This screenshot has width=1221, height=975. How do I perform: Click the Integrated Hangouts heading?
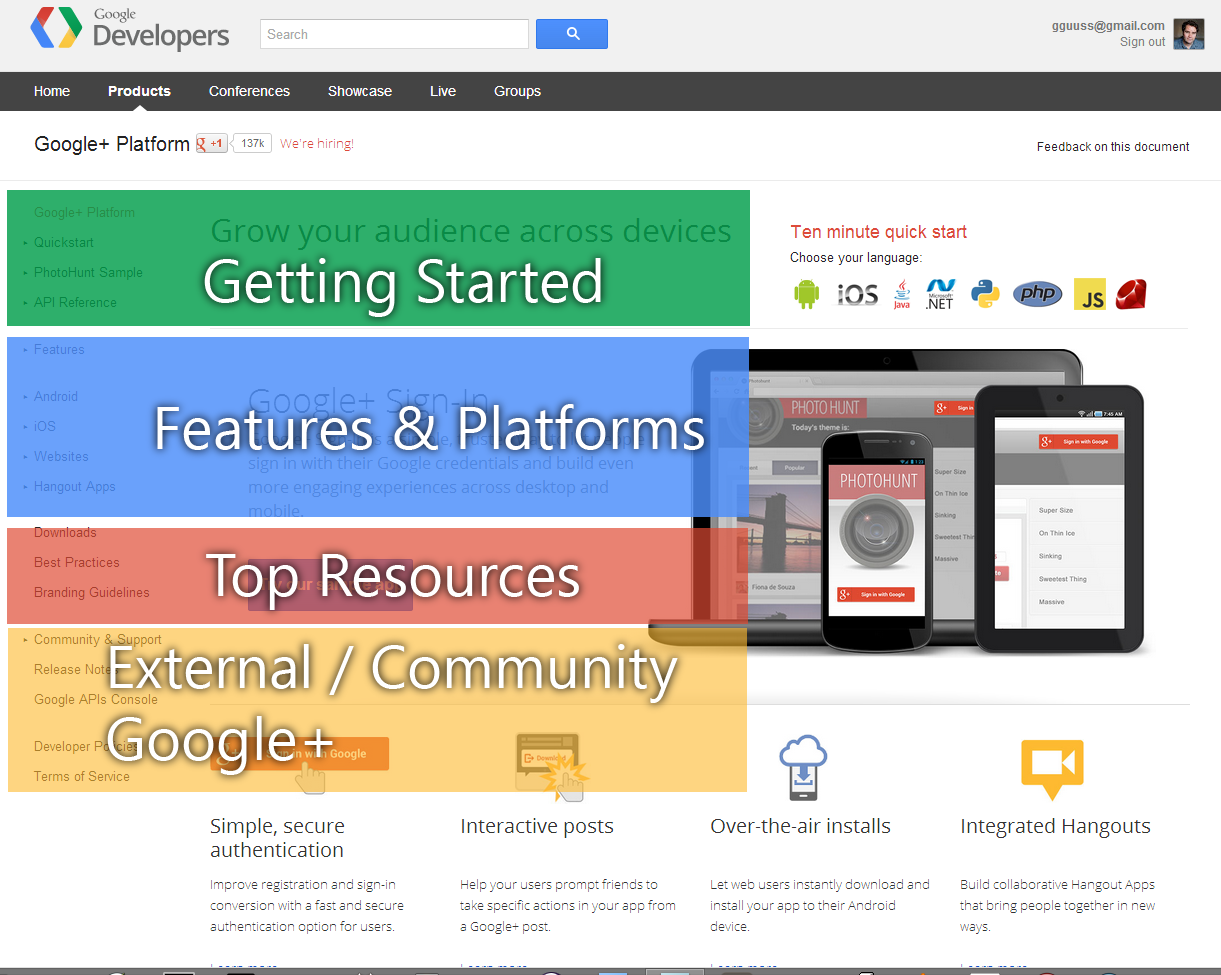coord(1055,827)
